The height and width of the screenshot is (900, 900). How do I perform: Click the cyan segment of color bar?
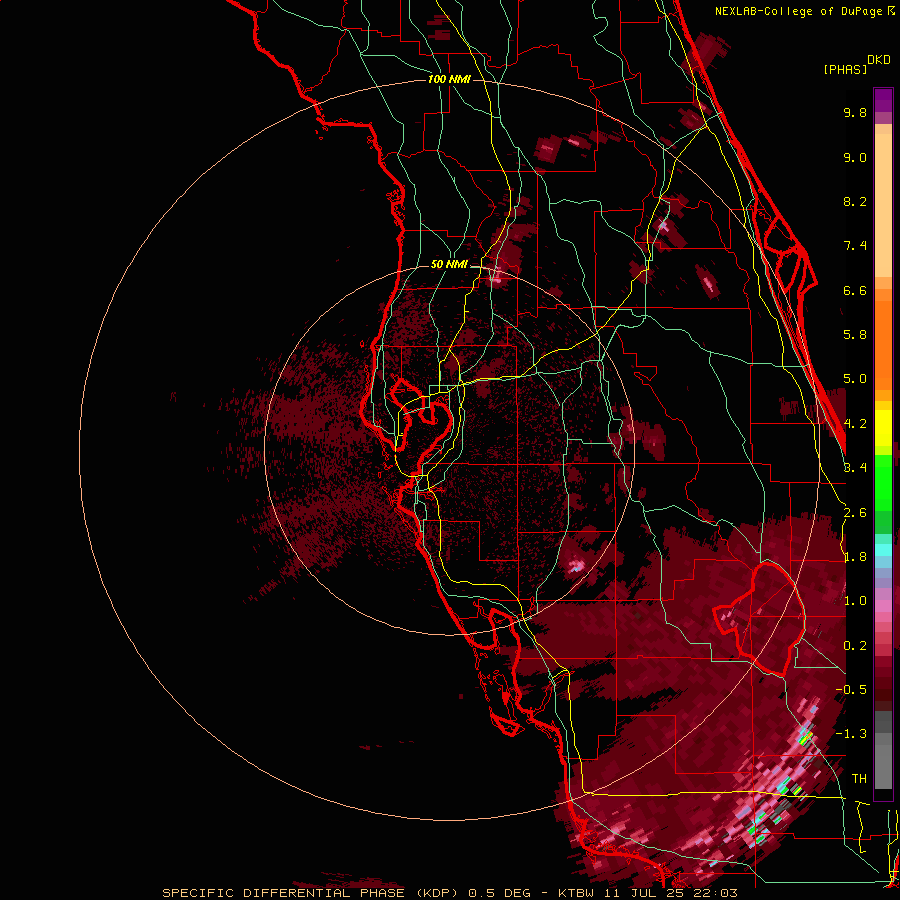(x=883, y=550)
